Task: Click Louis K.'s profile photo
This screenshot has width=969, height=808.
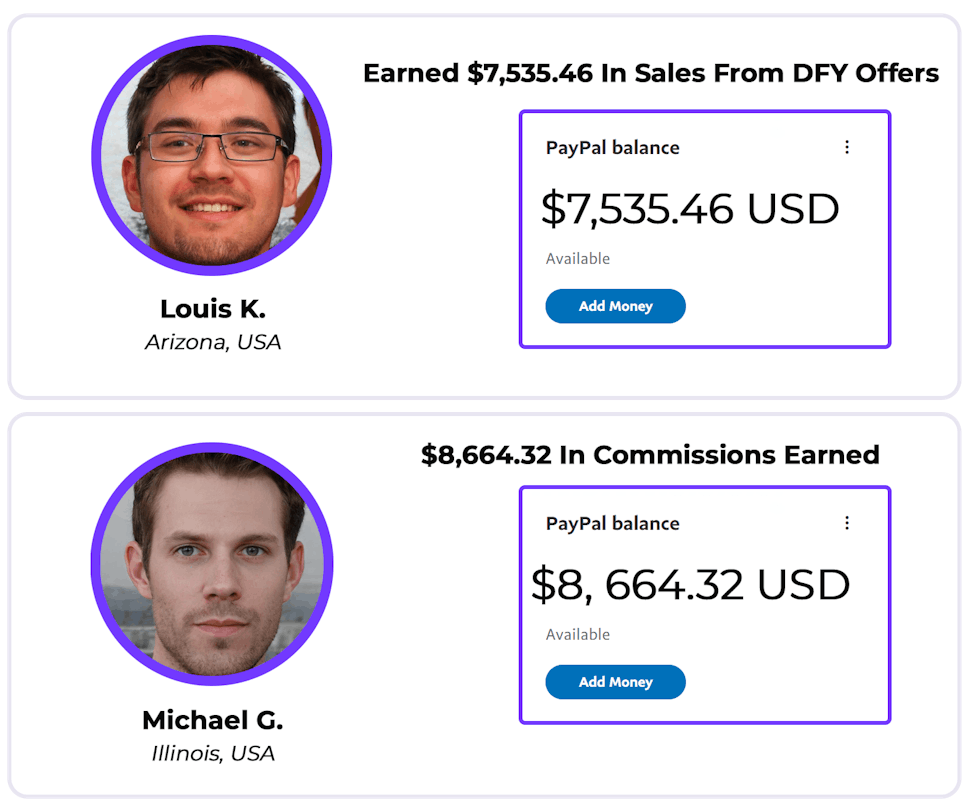Action: [x=212, y=155]
